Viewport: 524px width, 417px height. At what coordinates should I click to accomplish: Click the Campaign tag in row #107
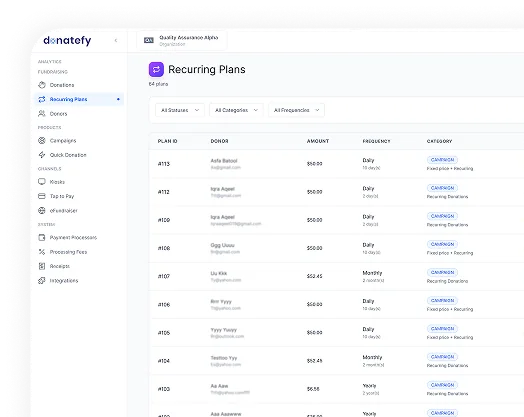click(442, 272)
